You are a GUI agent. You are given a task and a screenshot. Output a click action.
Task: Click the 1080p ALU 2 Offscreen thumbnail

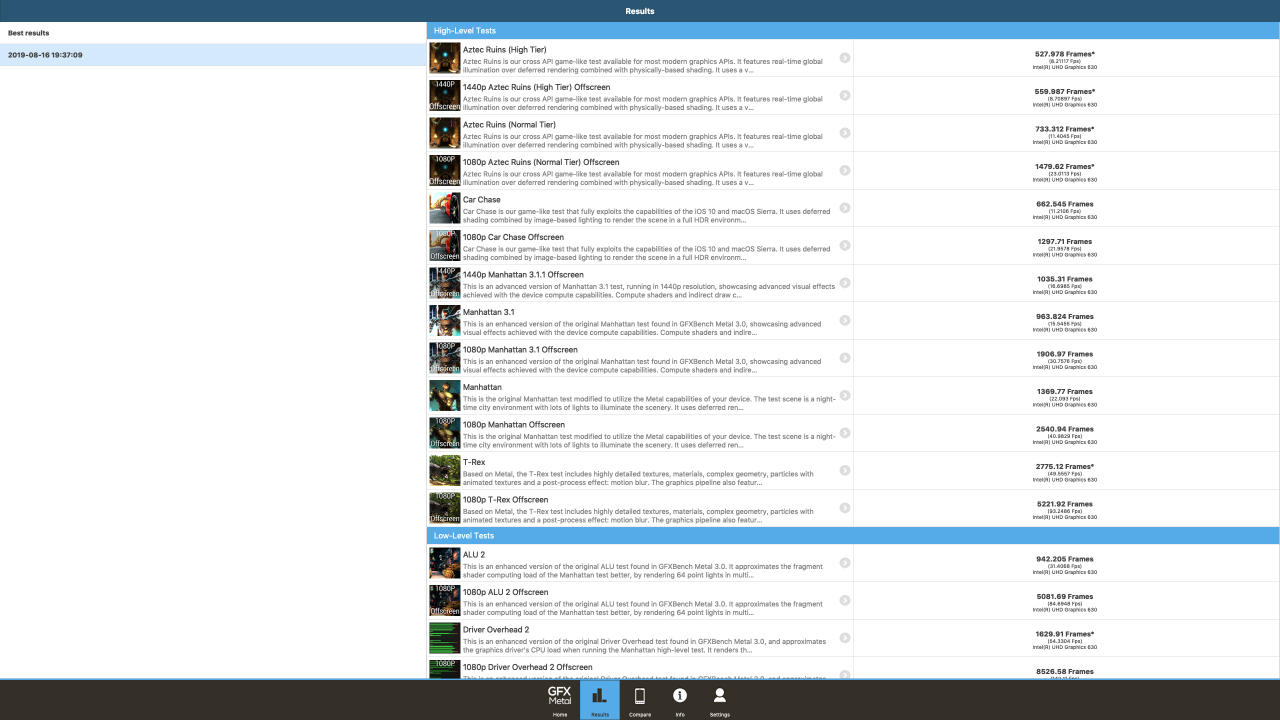445,601
